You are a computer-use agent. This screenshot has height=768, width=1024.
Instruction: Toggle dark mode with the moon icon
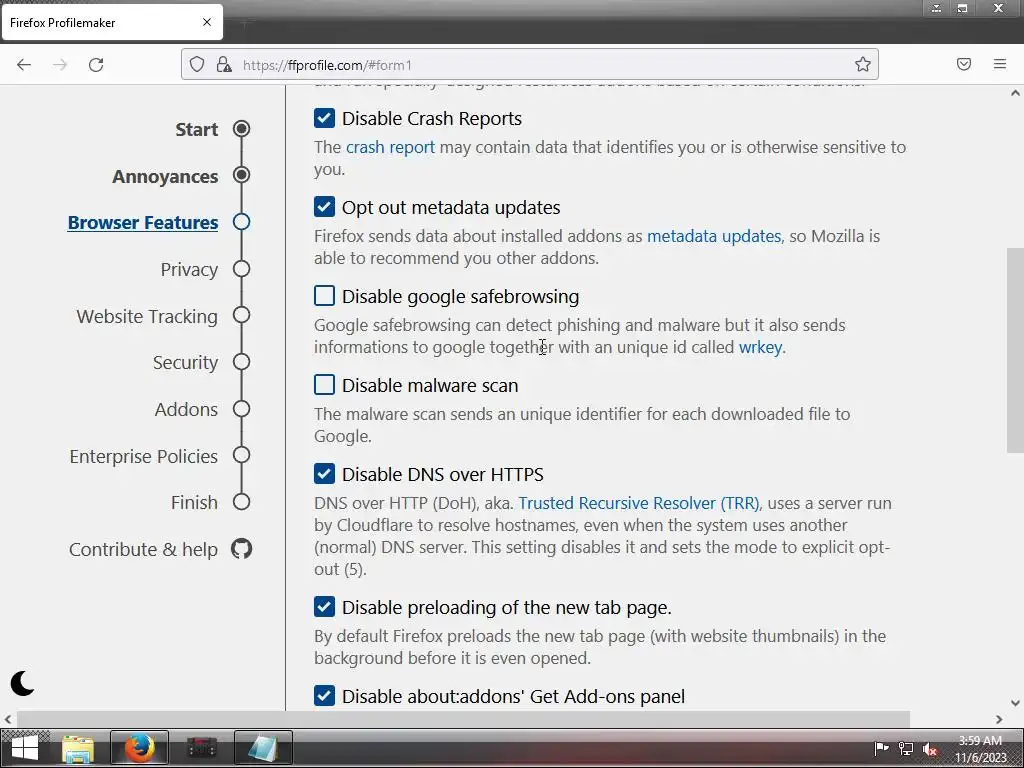(x=22, y=683)
